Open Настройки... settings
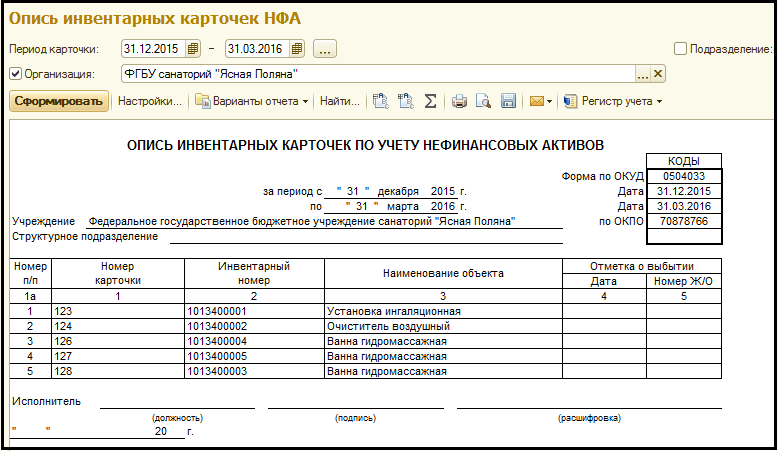This screenshot has height=451, width=777. [x=150, y=101]
